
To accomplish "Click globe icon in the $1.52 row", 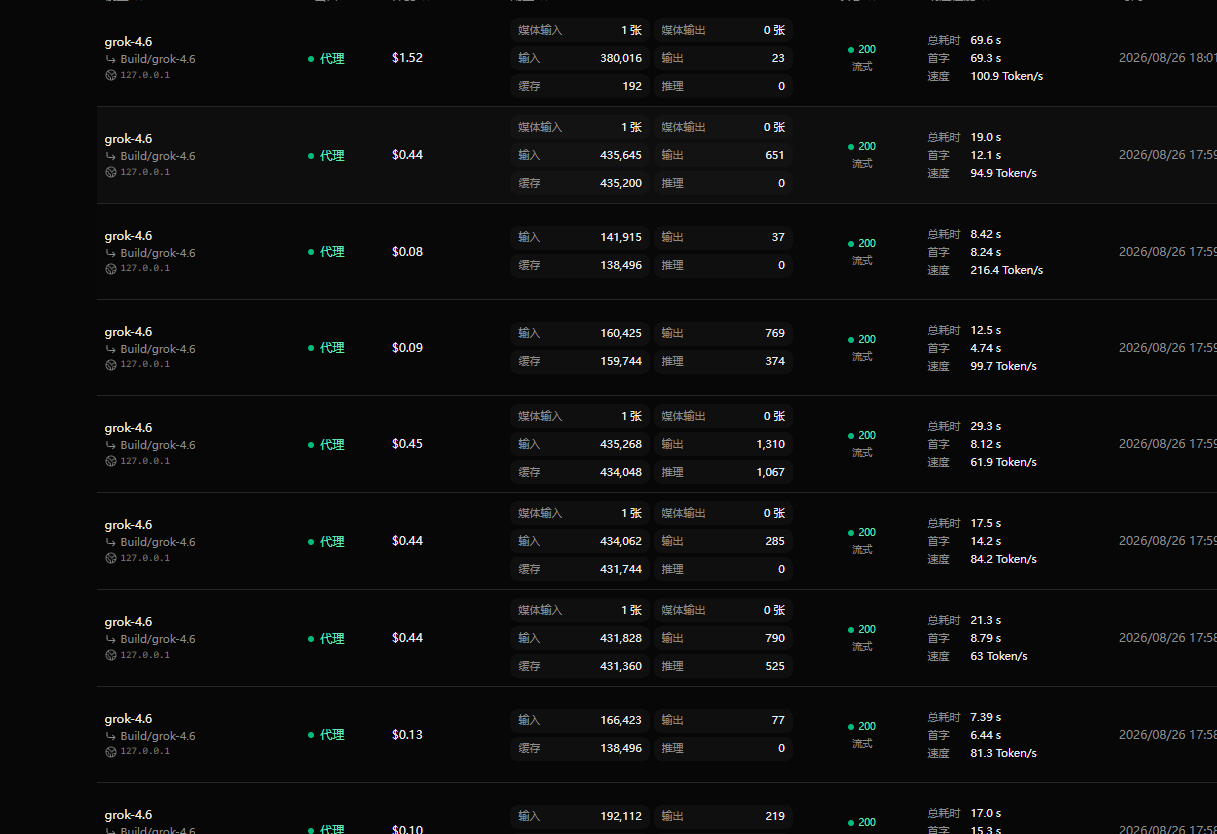I will (111, 75).
